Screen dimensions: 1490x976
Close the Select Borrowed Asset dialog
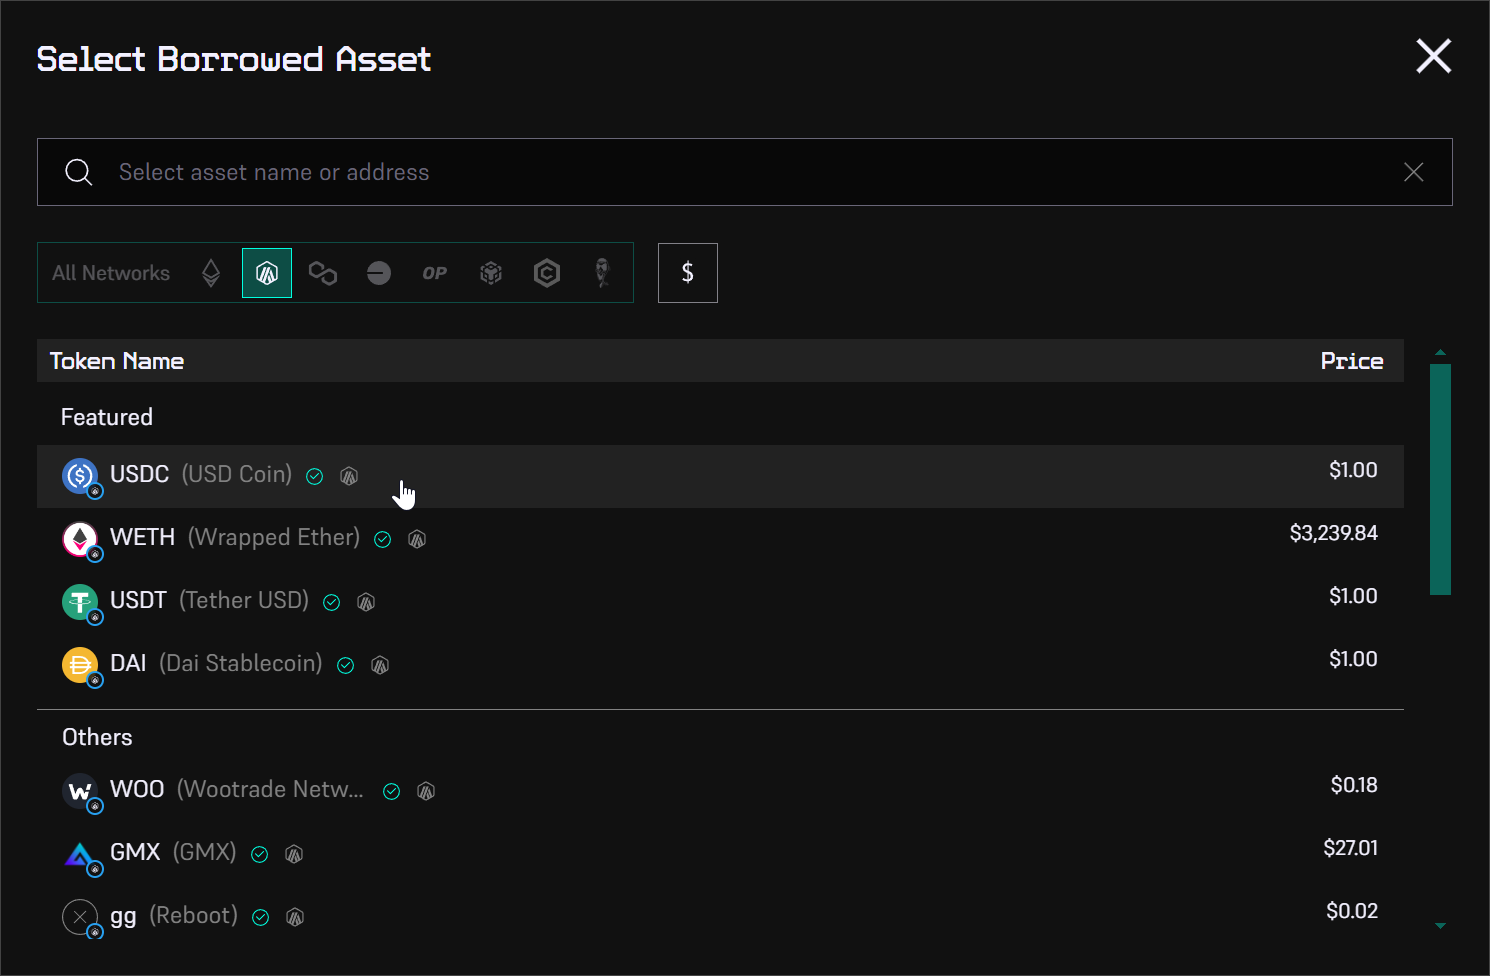1433,57
